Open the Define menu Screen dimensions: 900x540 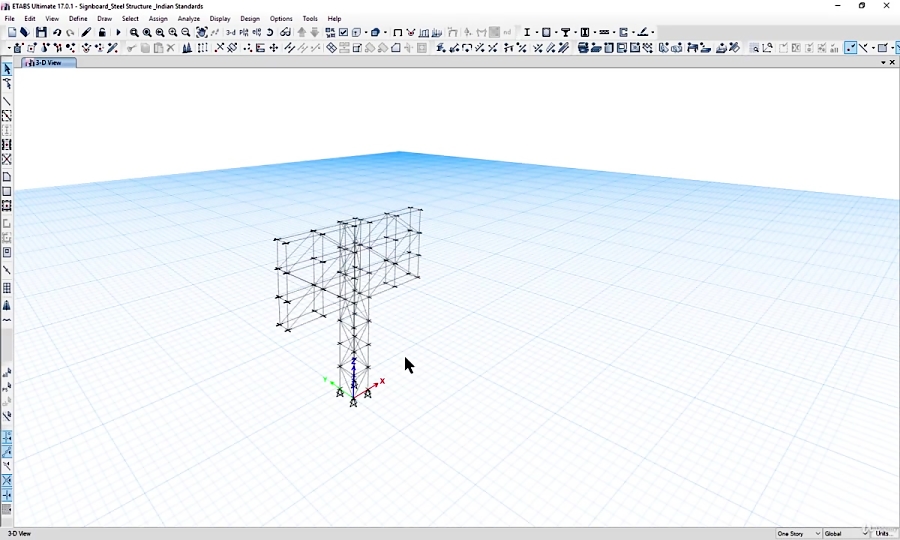pyautogui.click(x=78, y=18)
